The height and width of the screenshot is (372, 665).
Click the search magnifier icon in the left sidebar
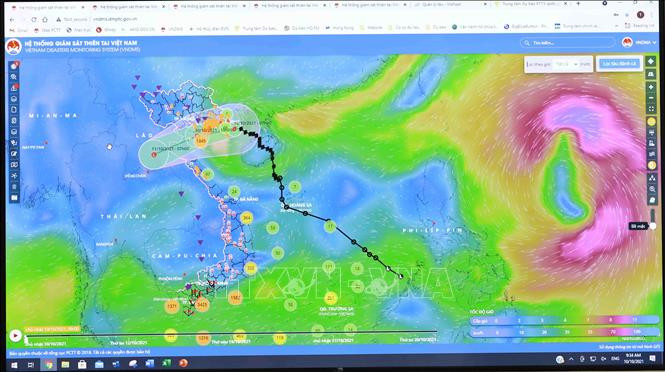tap(14, 77)
